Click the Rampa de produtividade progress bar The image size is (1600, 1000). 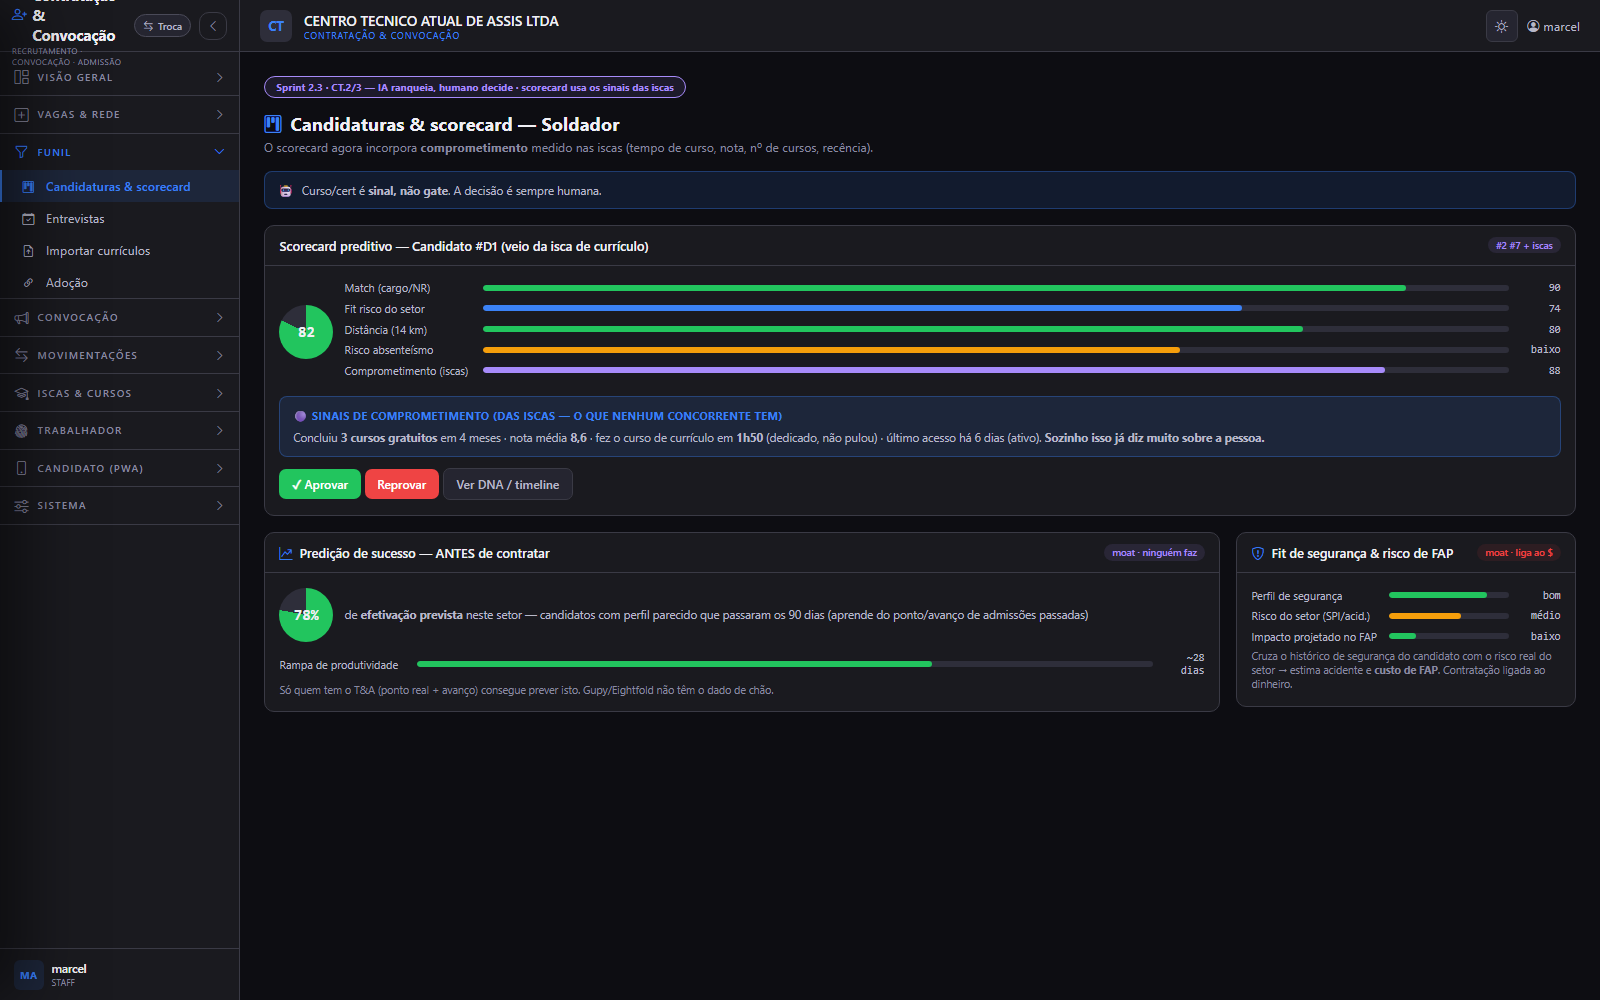[x=785, y=664]
